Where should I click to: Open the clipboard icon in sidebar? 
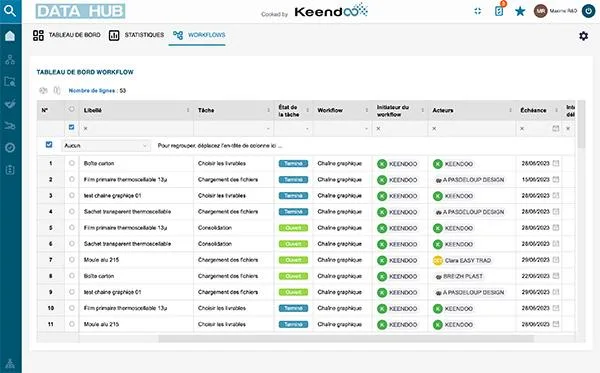[10, 170]
